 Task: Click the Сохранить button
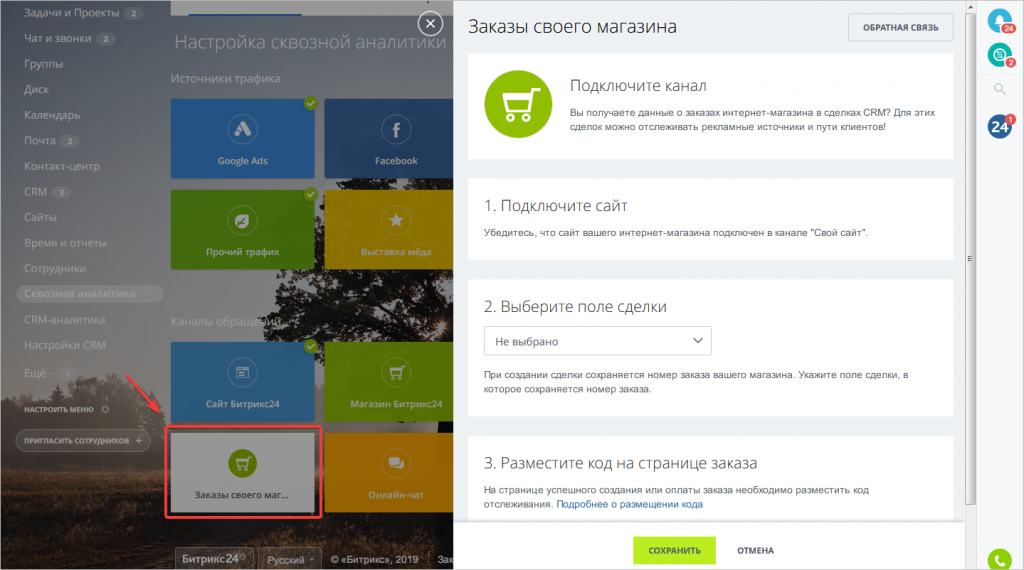(674, 550)
